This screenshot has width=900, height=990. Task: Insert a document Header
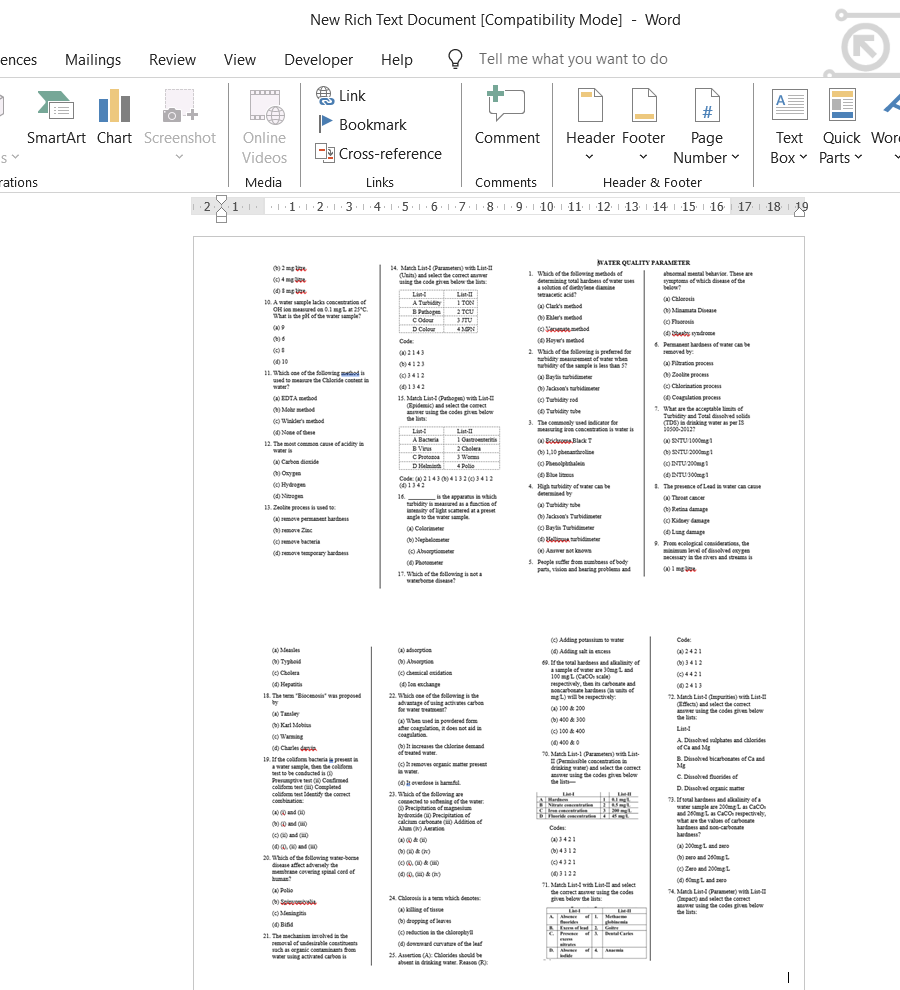(590, 120)
